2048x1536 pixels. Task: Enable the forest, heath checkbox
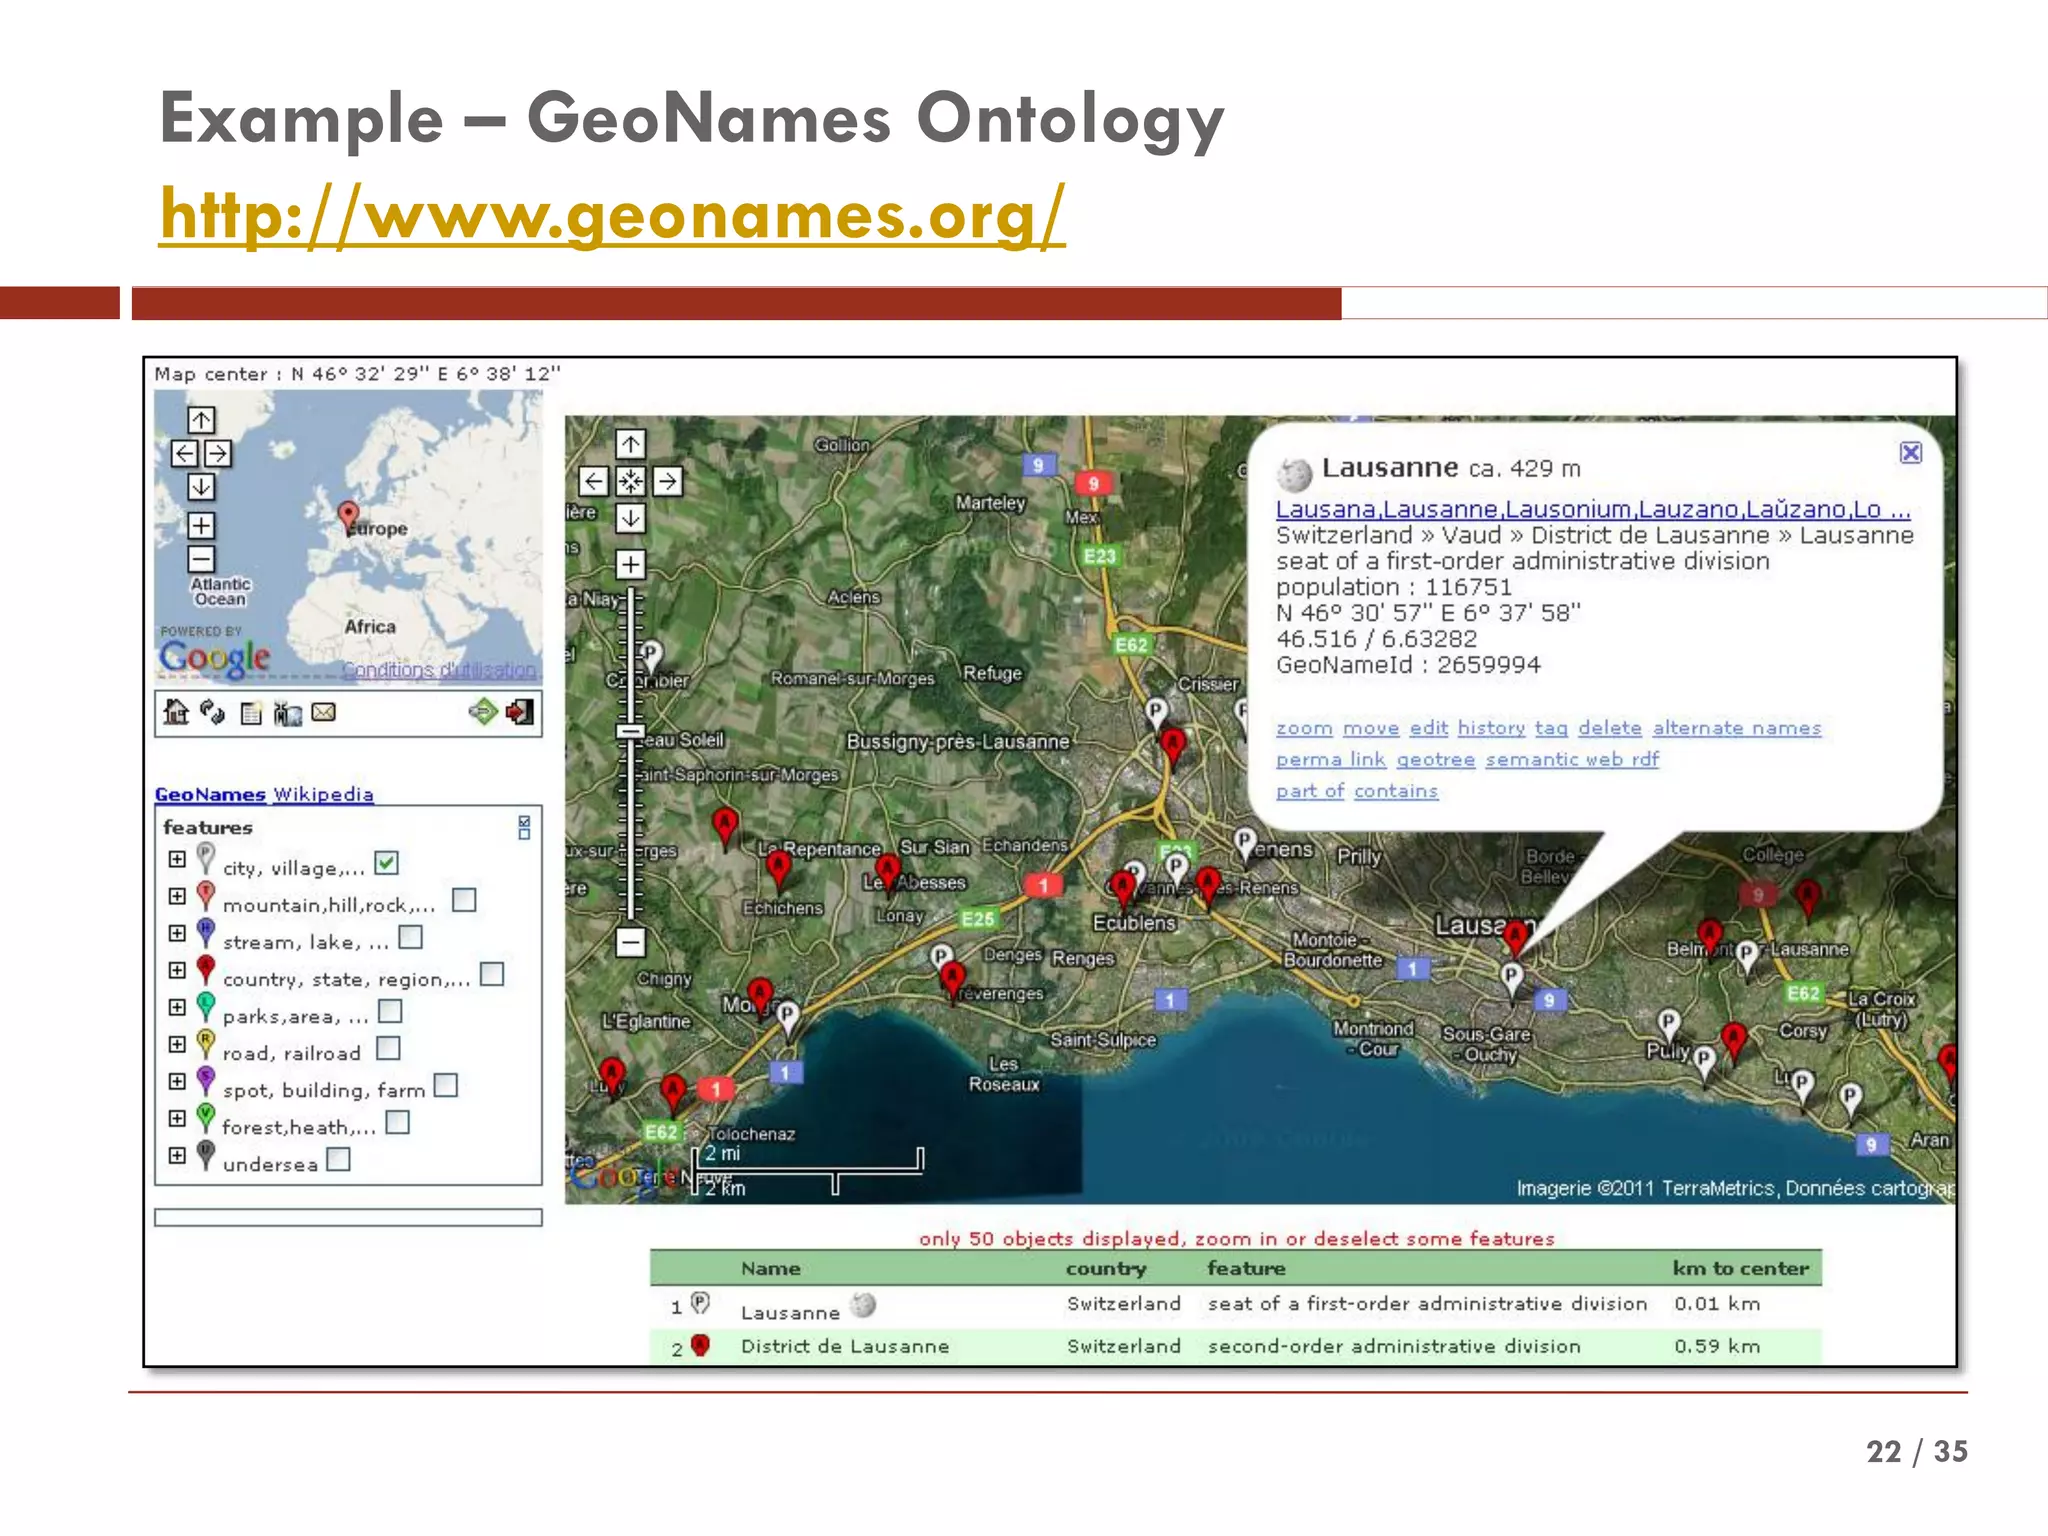(398, 1122)
